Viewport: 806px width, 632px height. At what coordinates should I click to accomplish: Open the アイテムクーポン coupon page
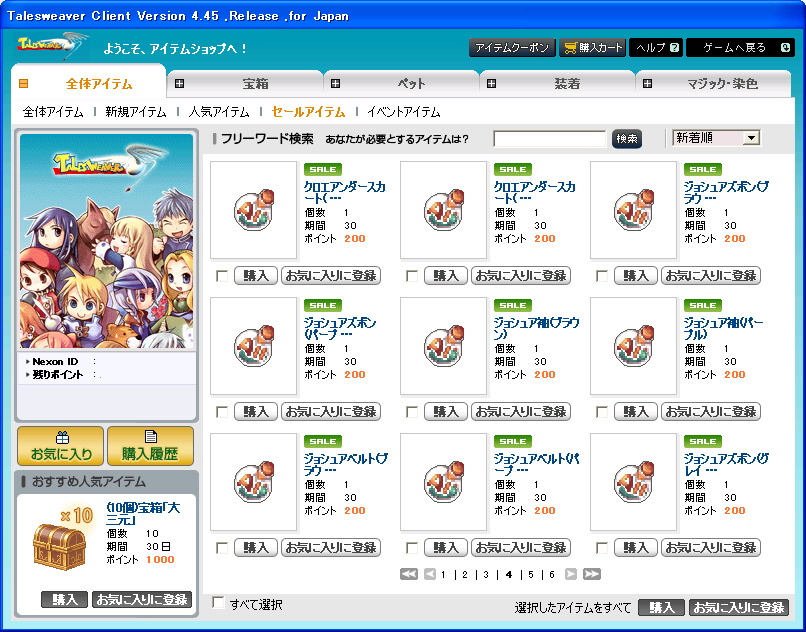511,48
